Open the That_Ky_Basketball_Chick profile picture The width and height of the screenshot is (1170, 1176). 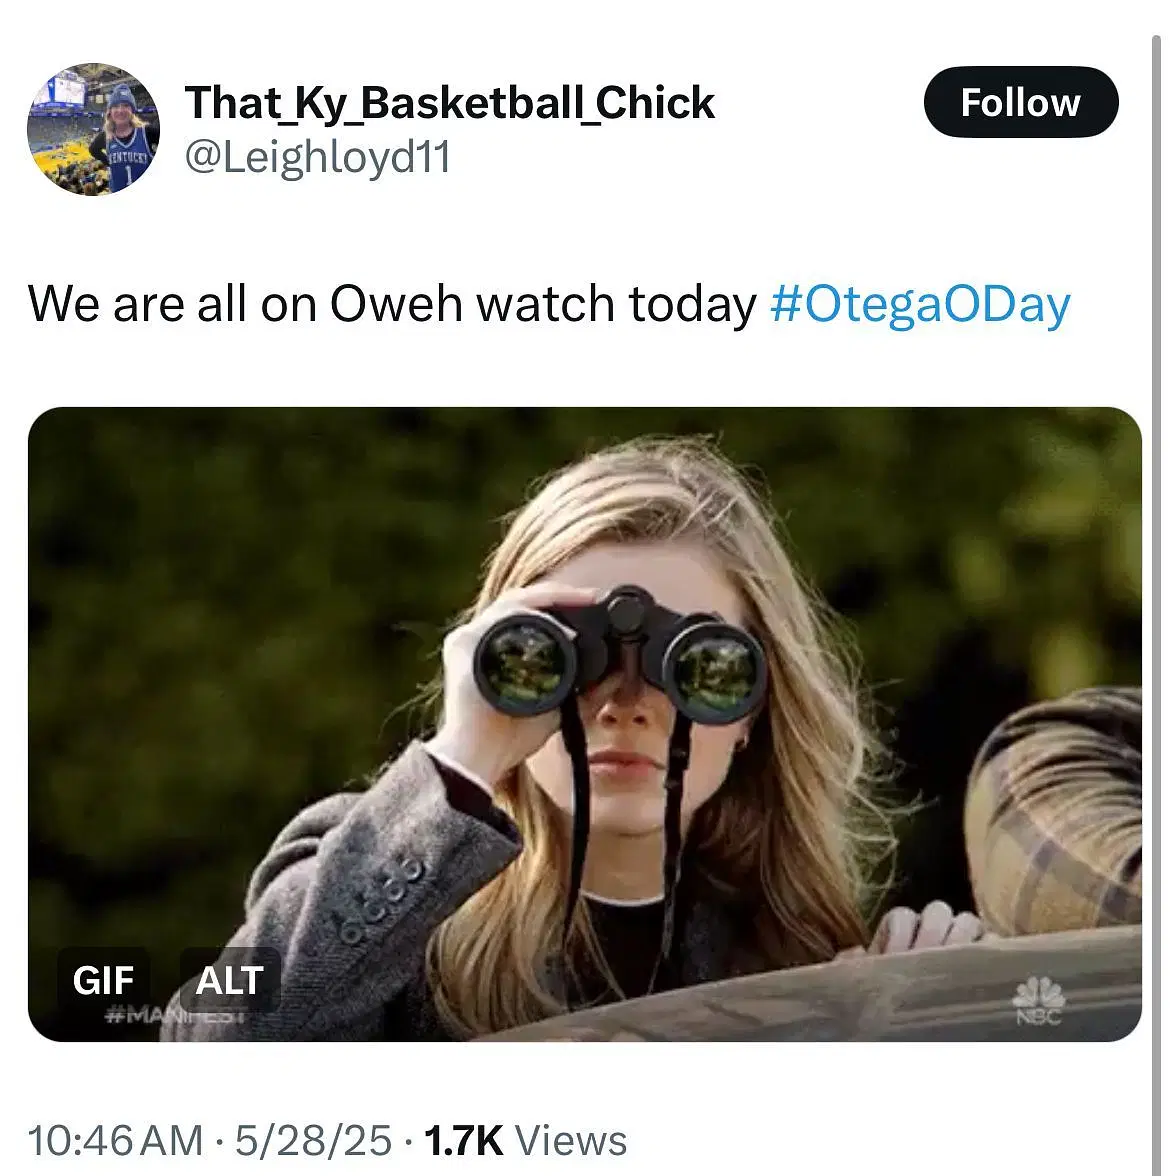click(x=93, y=129)
